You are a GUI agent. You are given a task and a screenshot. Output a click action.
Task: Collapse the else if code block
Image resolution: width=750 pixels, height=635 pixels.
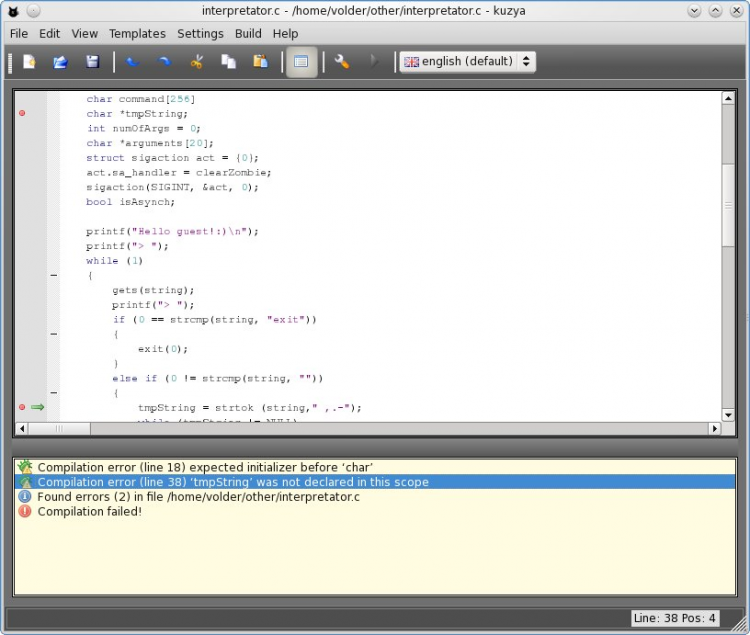[x=53, y=393]
